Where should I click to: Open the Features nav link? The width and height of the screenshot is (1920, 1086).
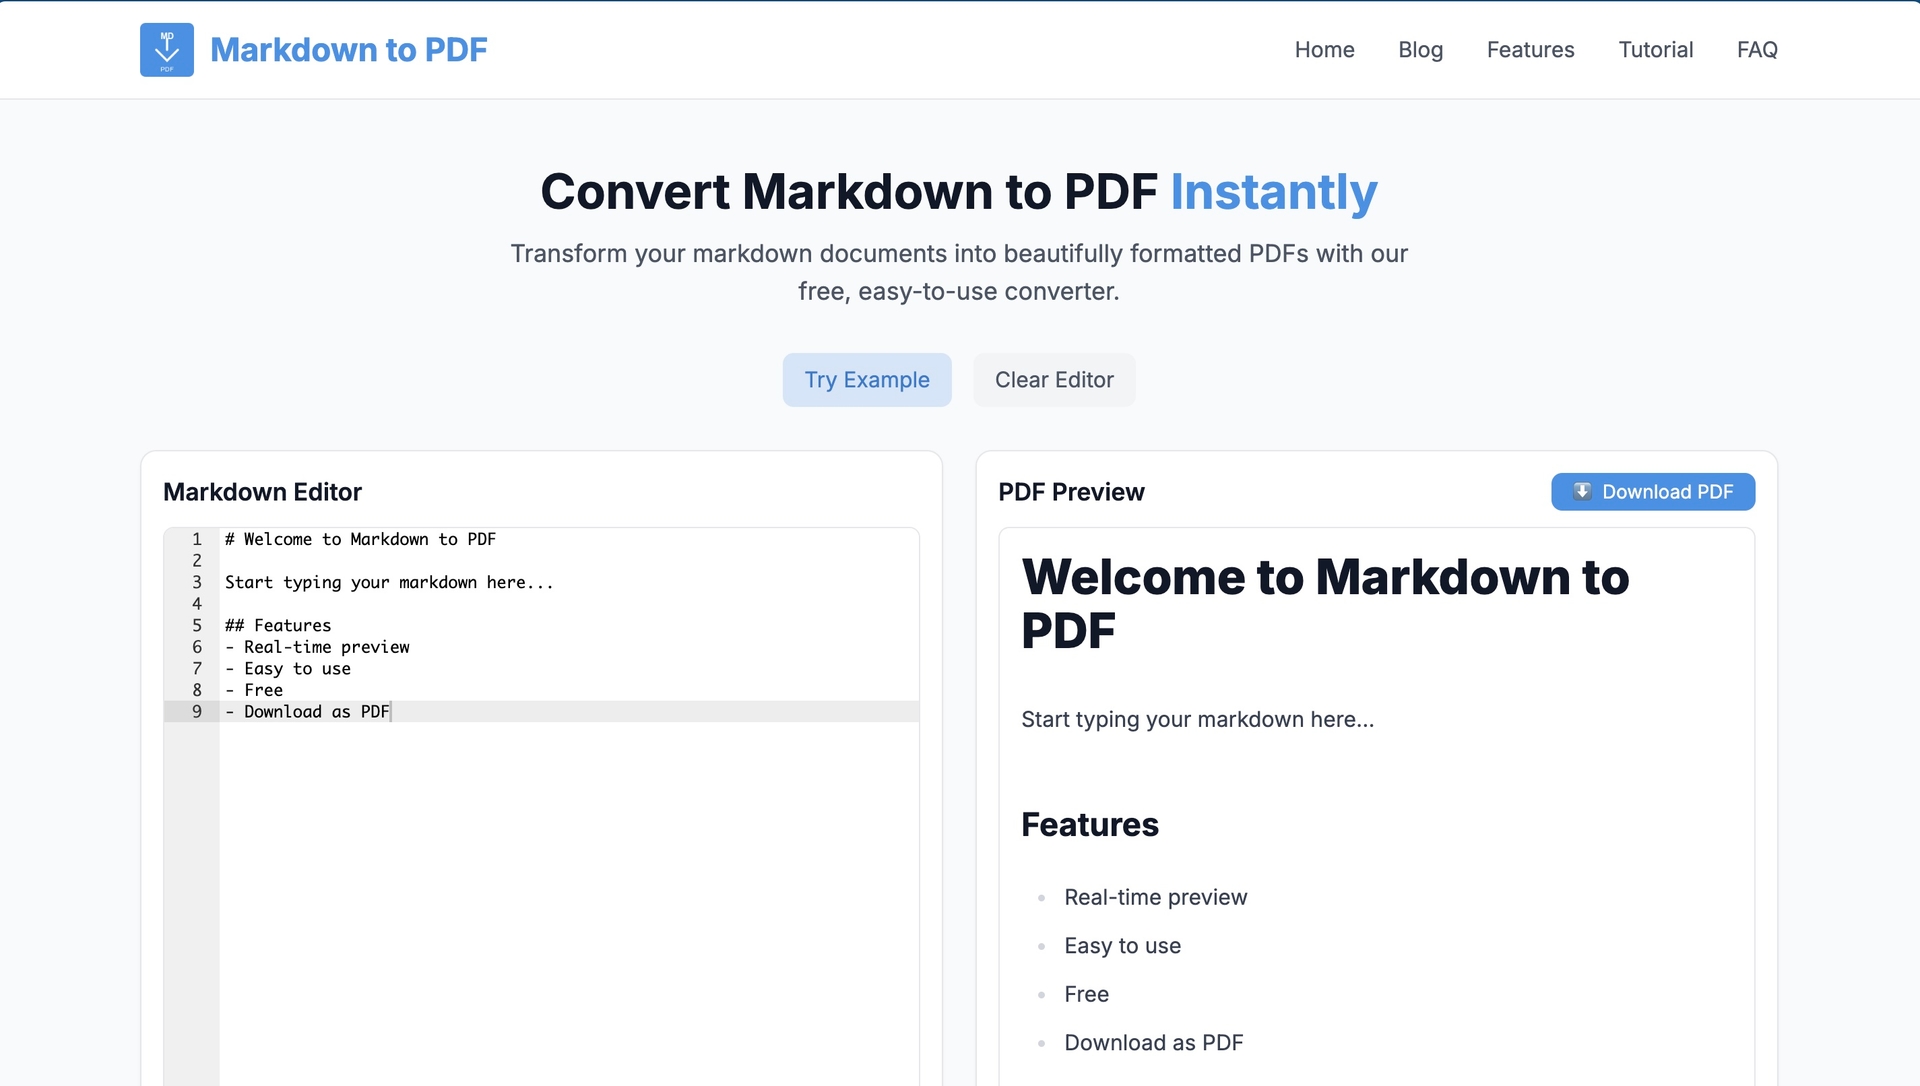pos(1530,50)
